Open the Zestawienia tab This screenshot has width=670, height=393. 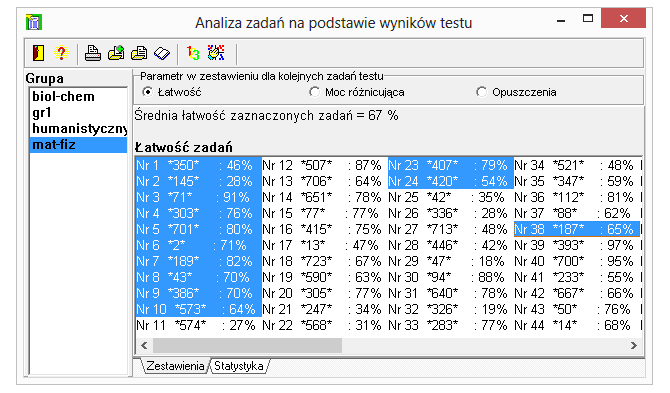pyautogui.click(x=175, y=366)
